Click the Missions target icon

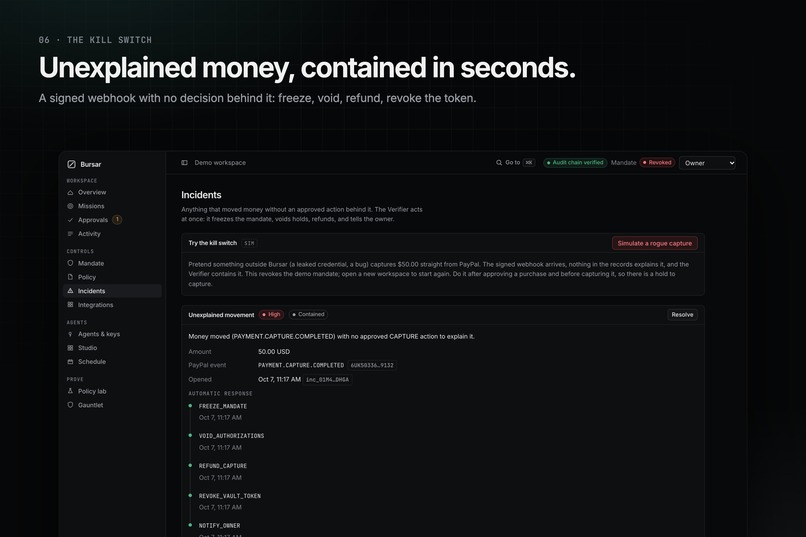coord(70,206)
